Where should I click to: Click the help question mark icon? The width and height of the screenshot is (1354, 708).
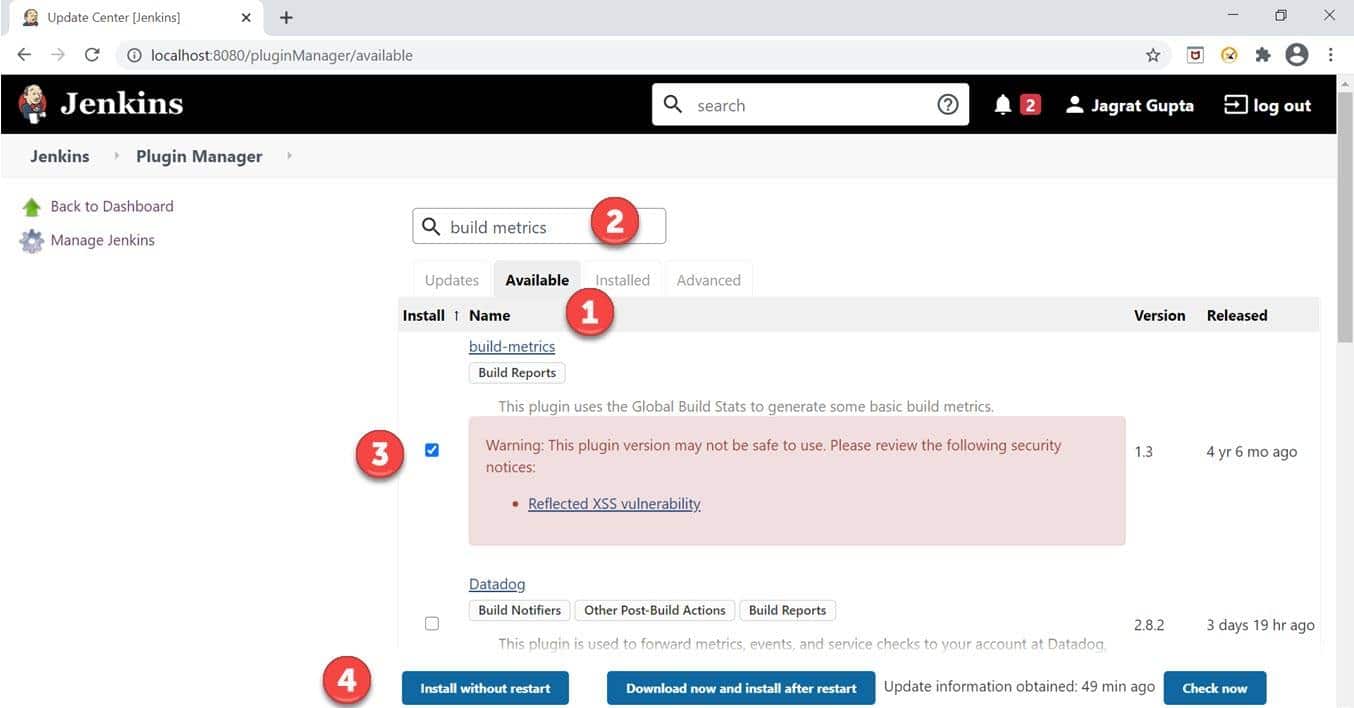[946, 103]
